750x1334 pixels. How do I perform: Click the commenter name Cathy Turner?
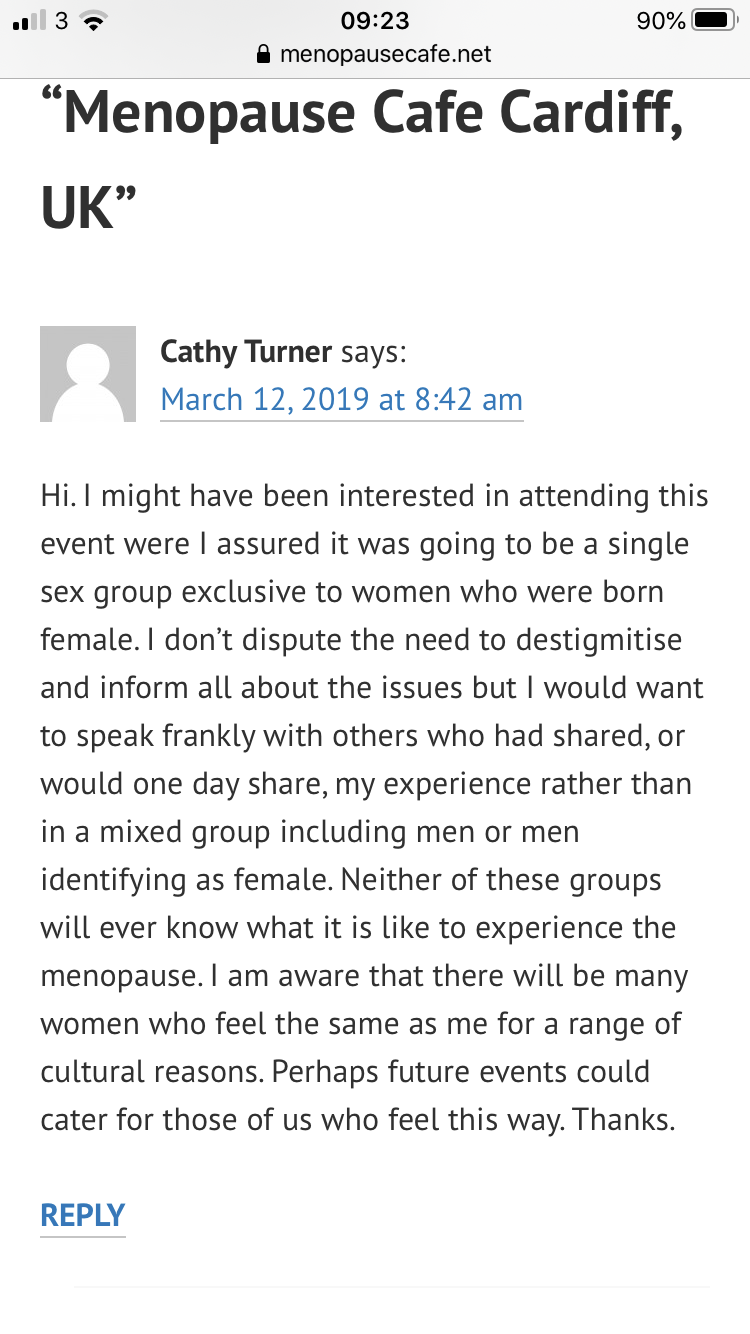(246, 352)
